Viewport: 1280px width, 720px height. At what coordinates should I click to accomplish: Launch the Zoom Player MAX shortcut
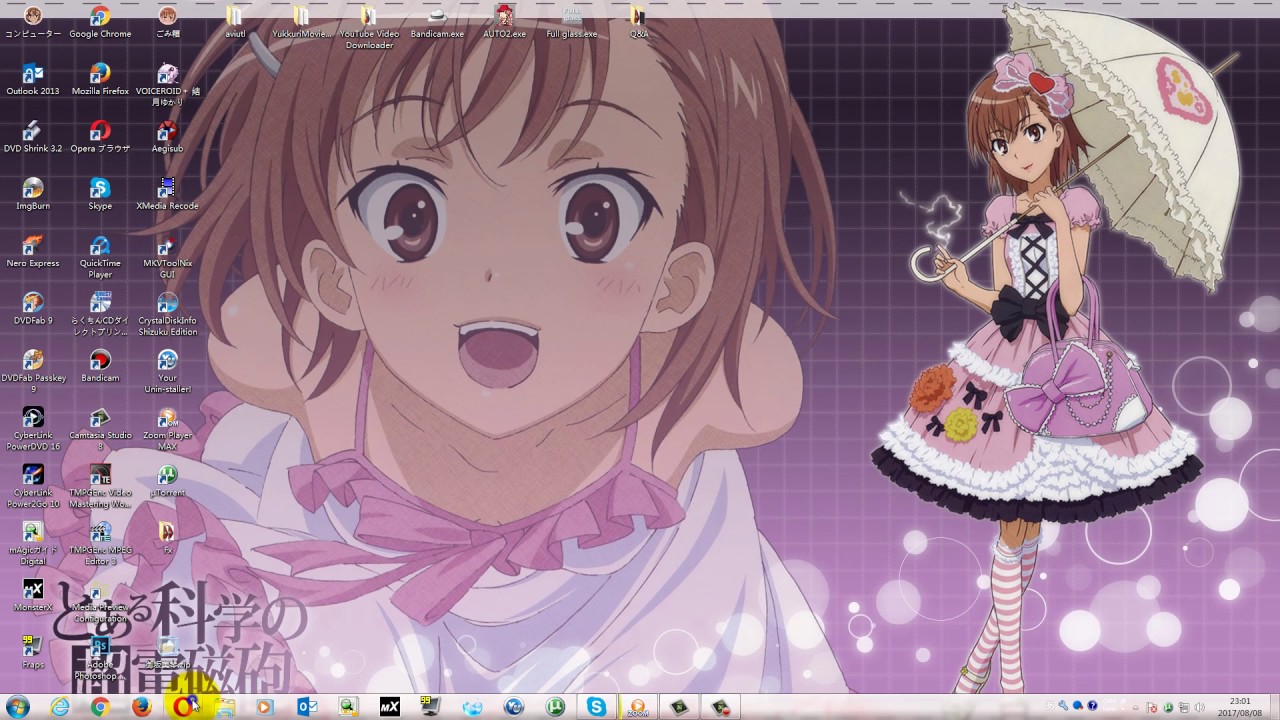tap(168, 429)
